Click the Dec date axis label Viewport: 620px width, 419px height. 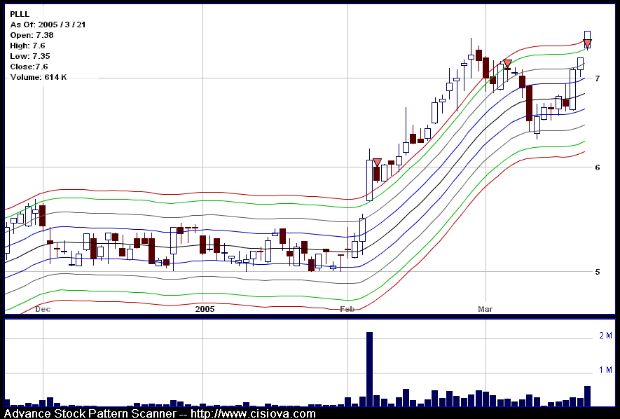[43, 309]
